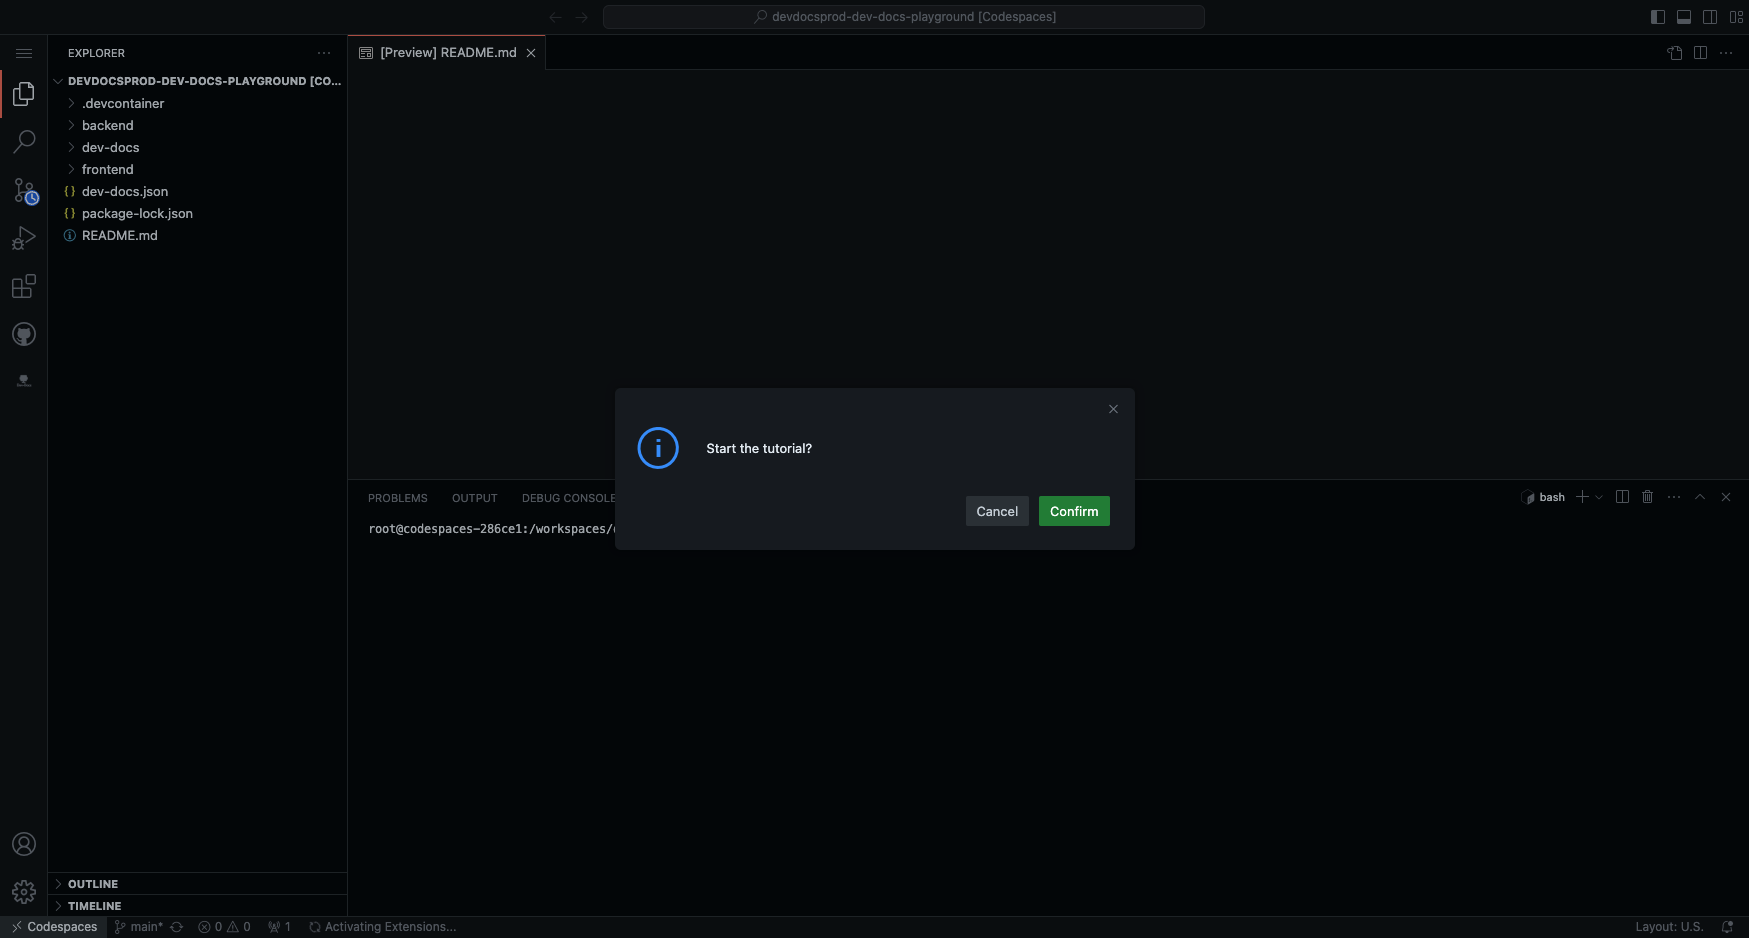The image size is (1749, 938).
Task: Expand the backend folder
Action: tap(107, 125)
